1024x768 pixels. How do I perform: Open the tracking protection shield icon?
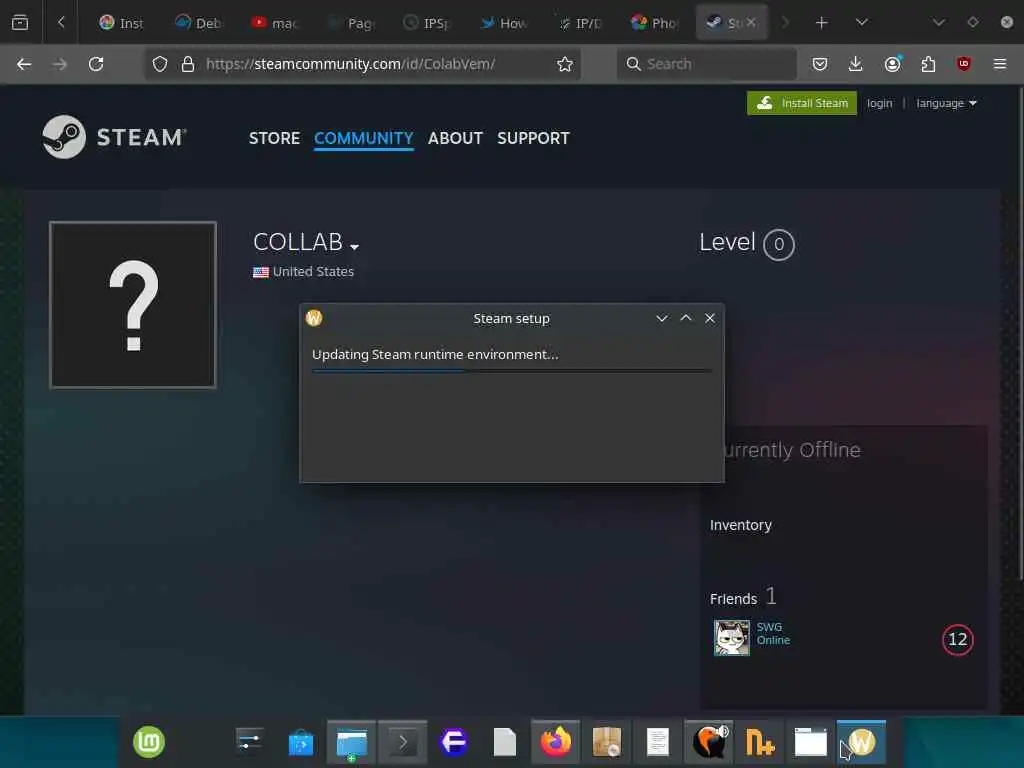160,64
